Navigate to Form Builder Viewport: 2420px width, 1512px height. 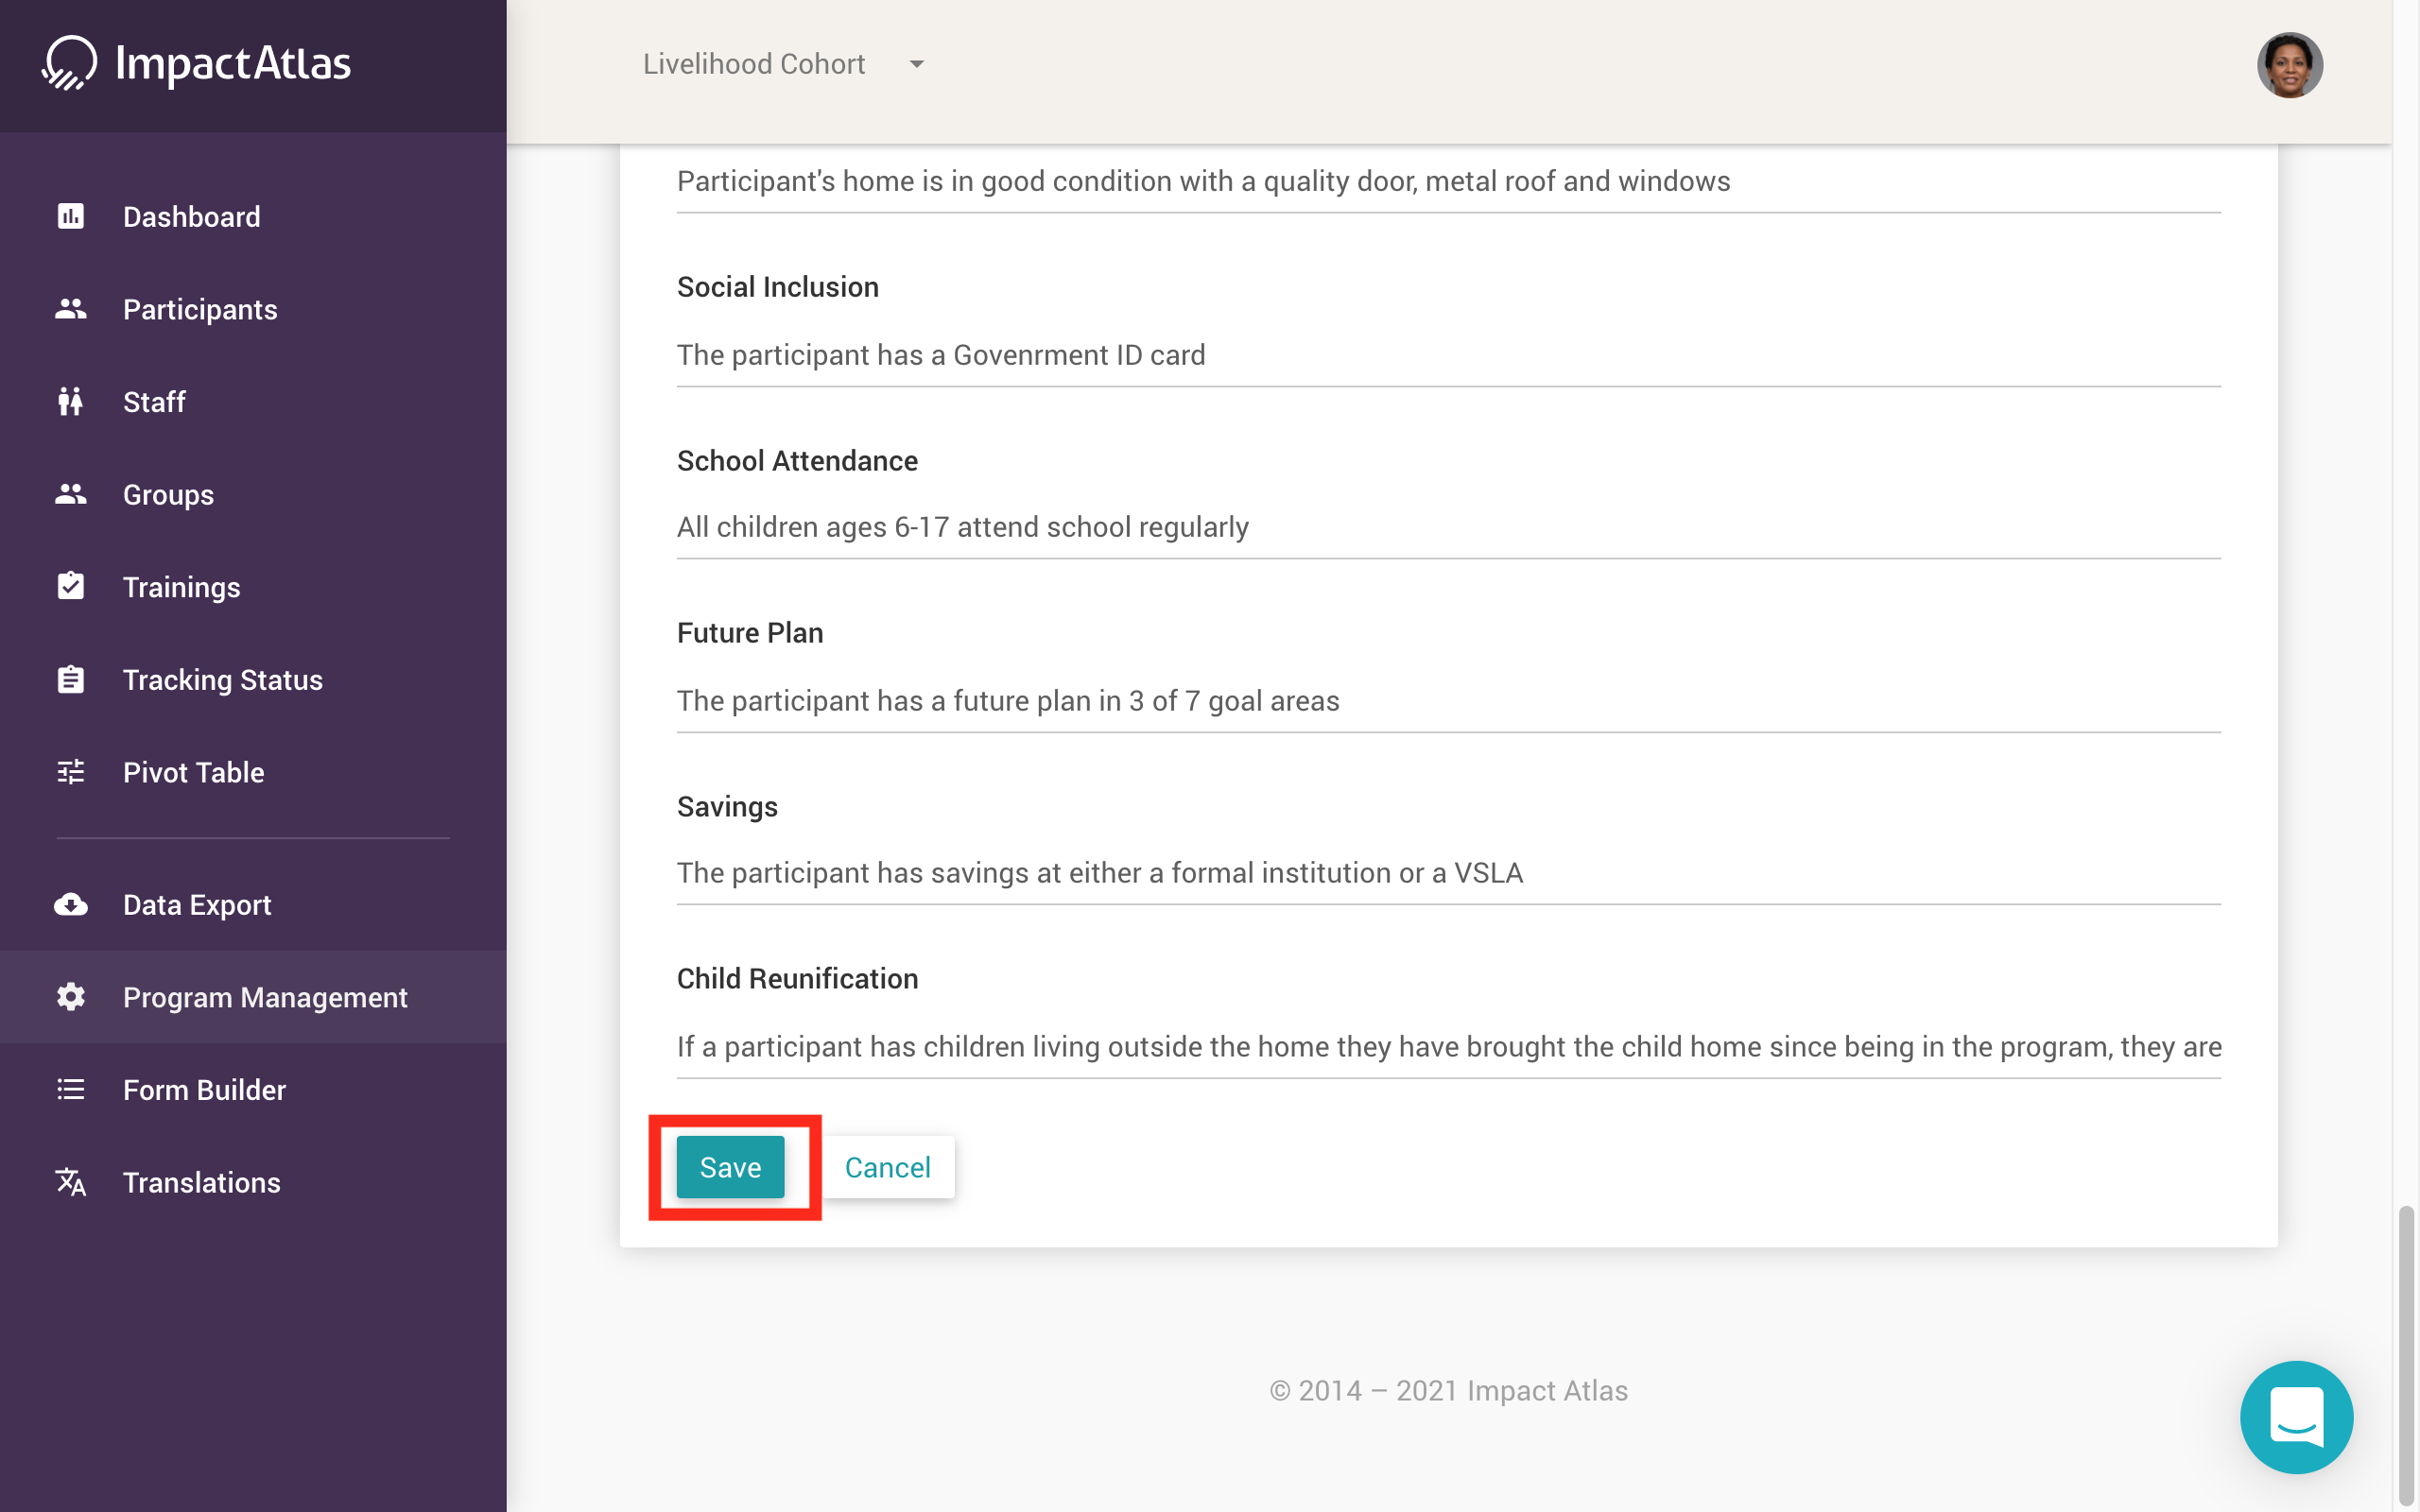[x=204, y=1089]
